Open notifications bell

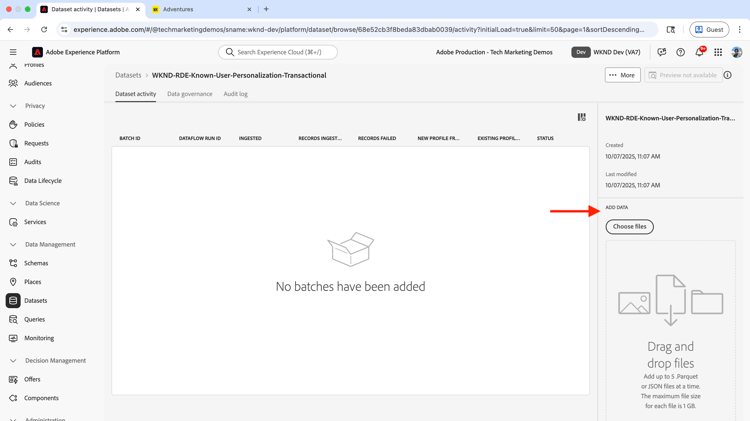click(699, 52)
